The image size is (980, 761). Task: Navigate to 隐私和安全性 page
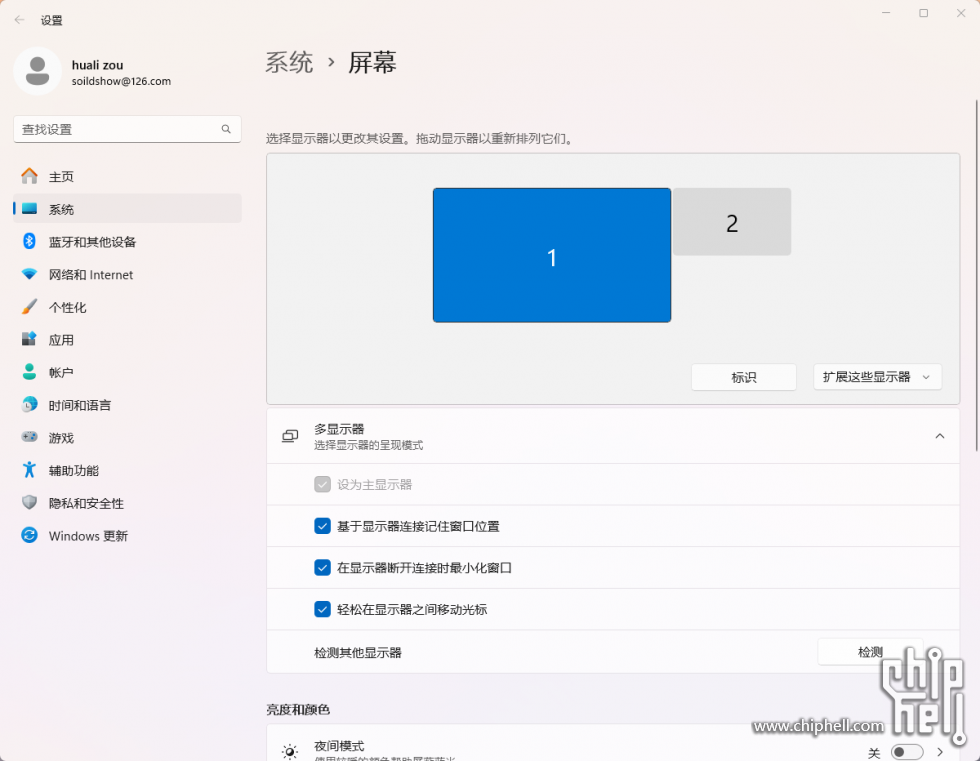pyautogui.click(x=128, y=502)
